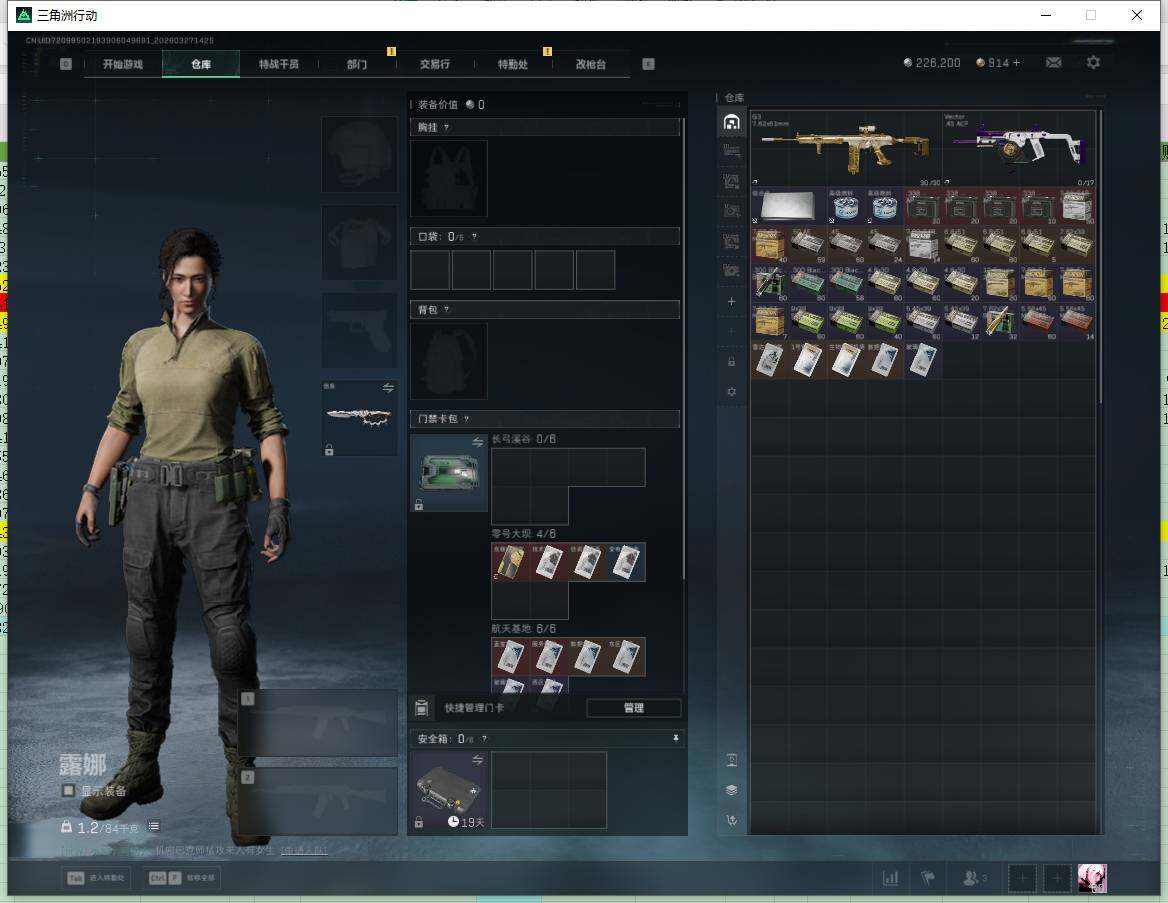Open the weight detail list icon beside 1.2/84
Viewport: 1168px width, 903px height.
click(153, 826)
